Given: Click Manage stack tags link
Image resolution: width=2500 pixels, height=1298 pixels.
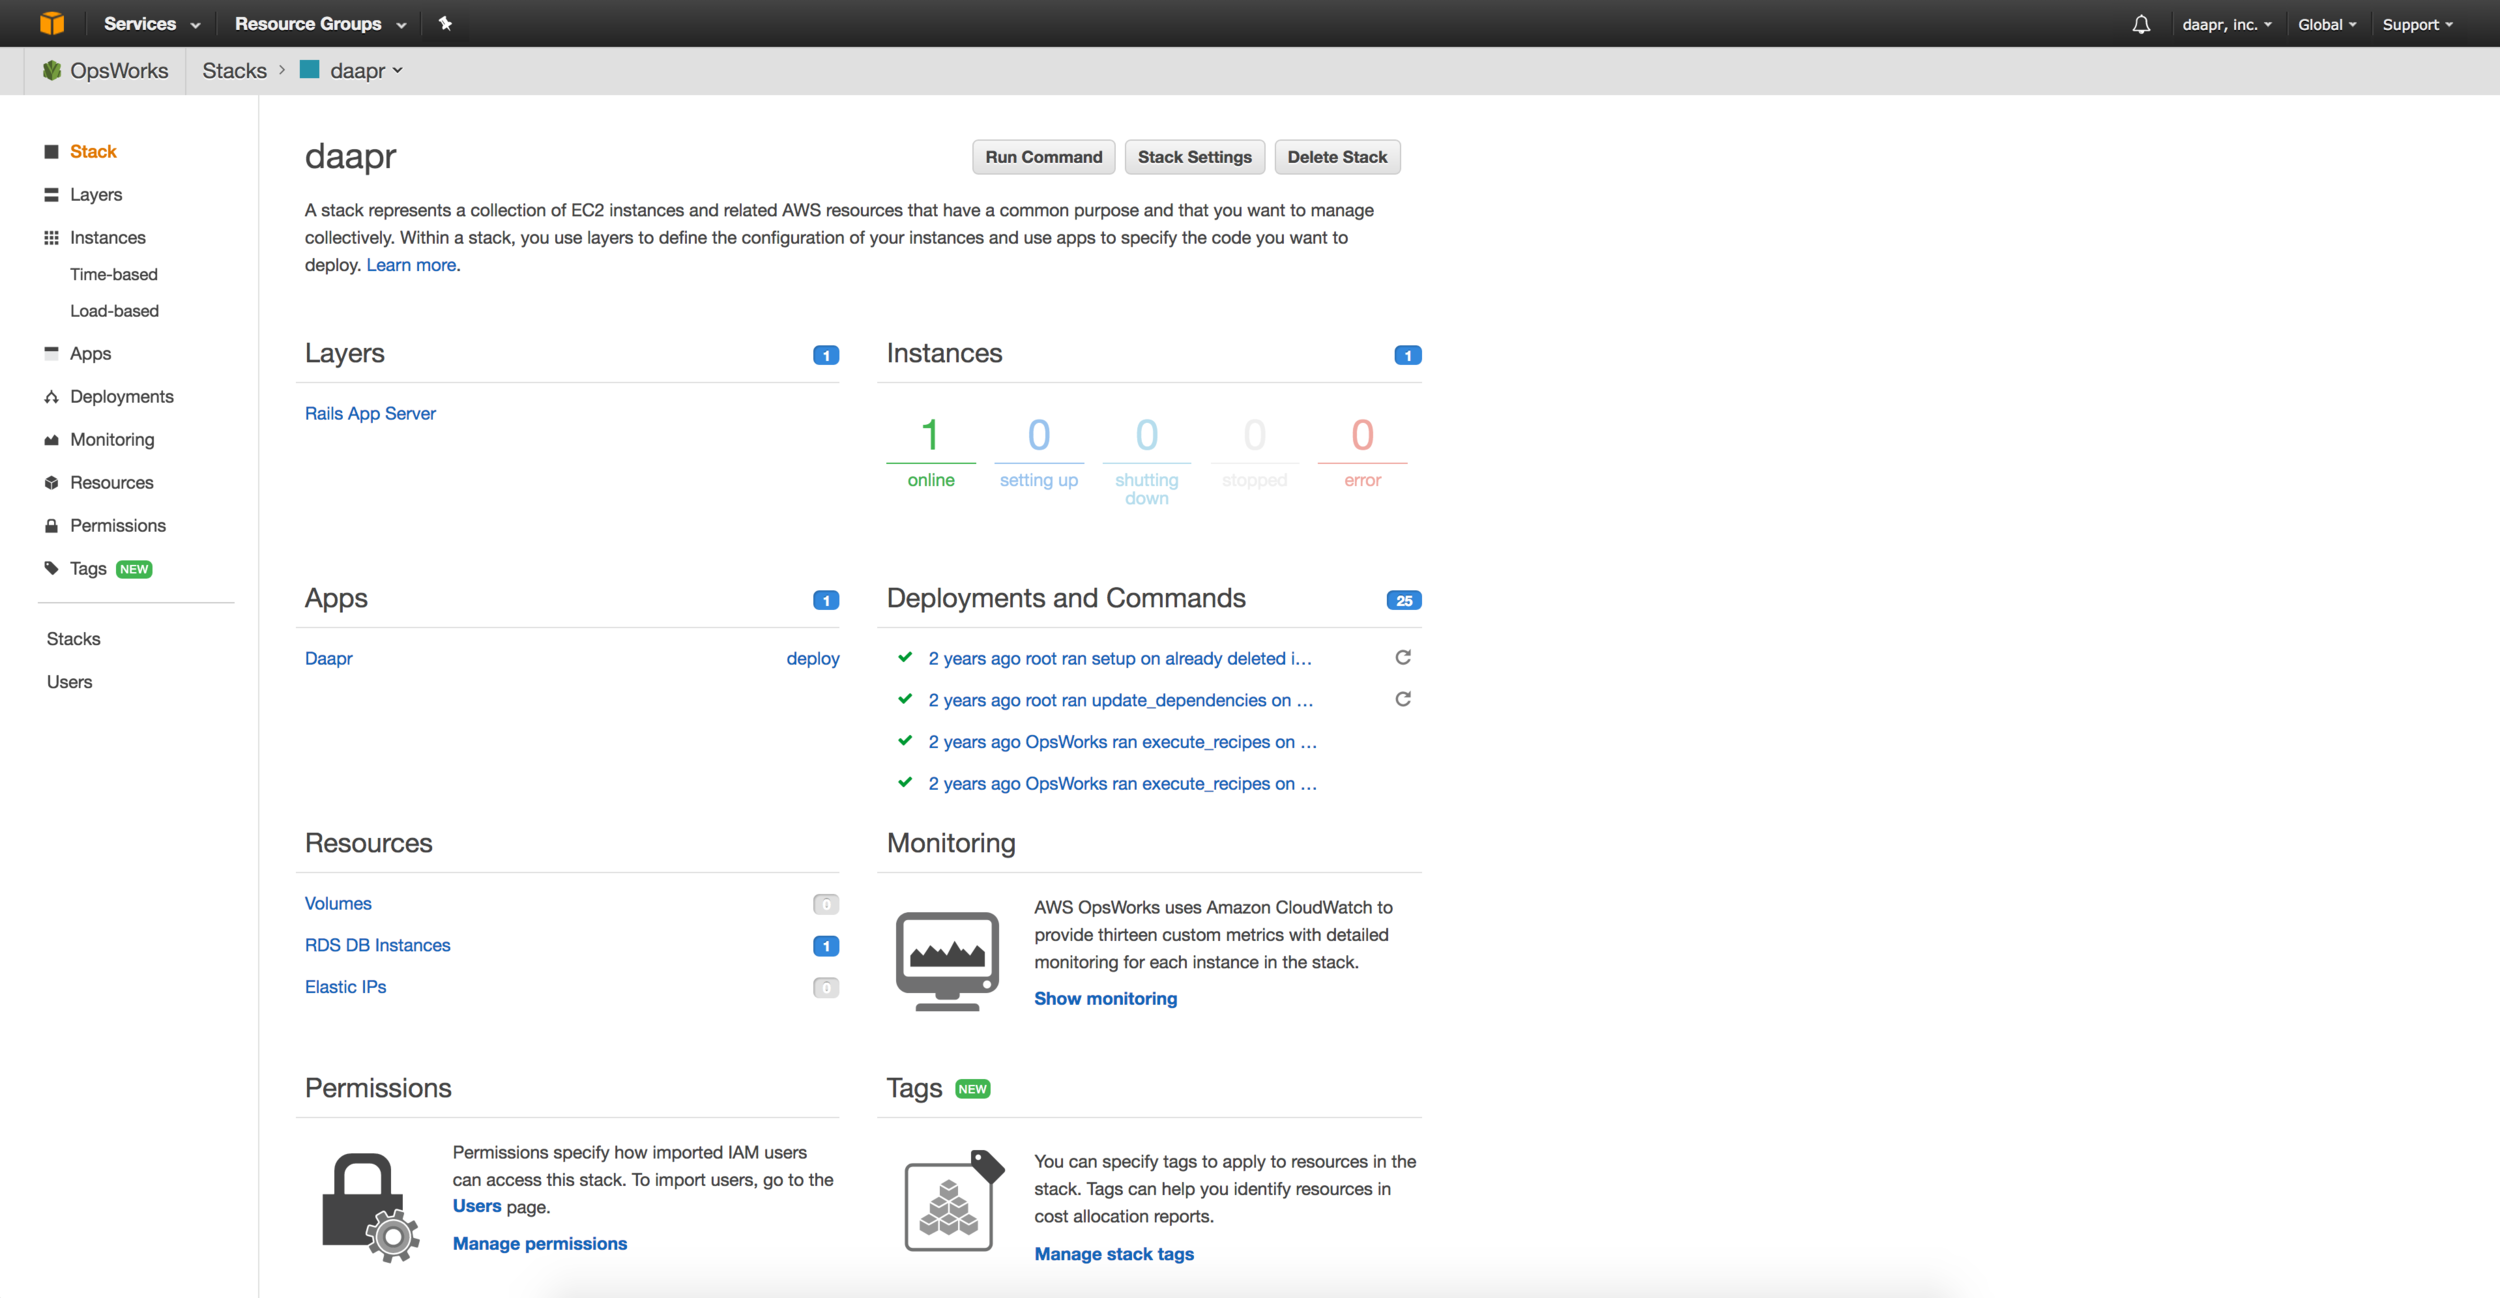Looking at the screenshot, I should coord(1114,1254).
